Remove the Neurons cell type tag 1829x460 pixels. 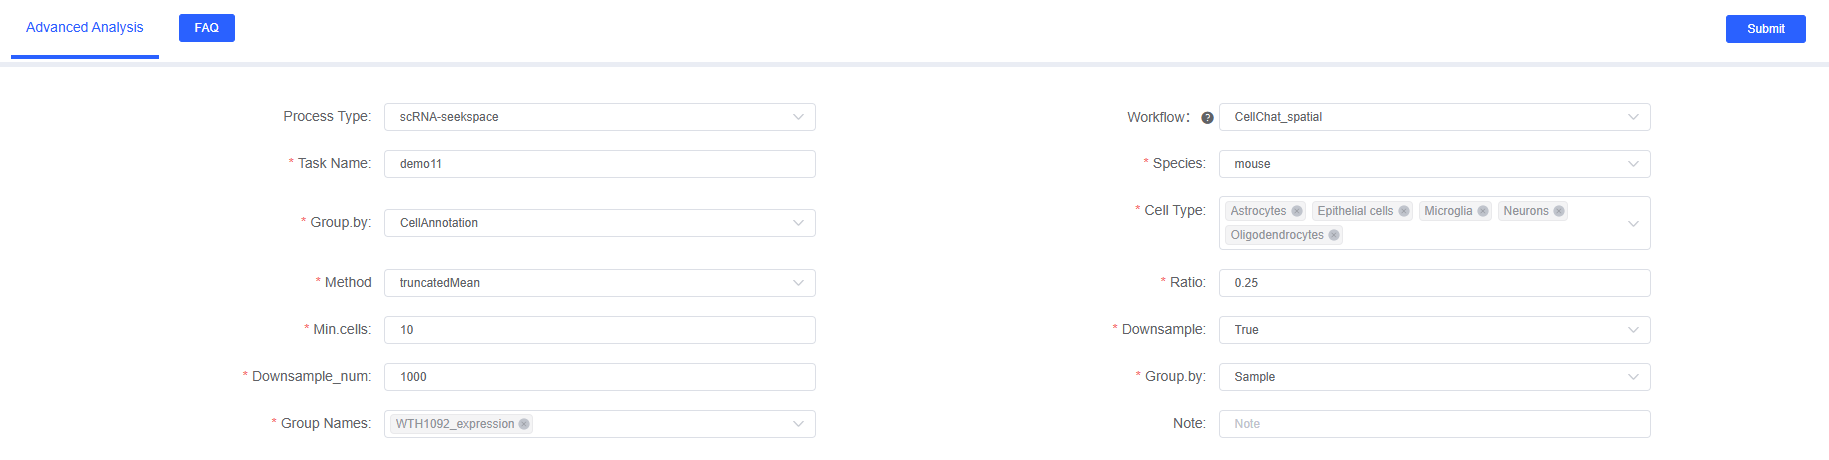point(1559,211)
